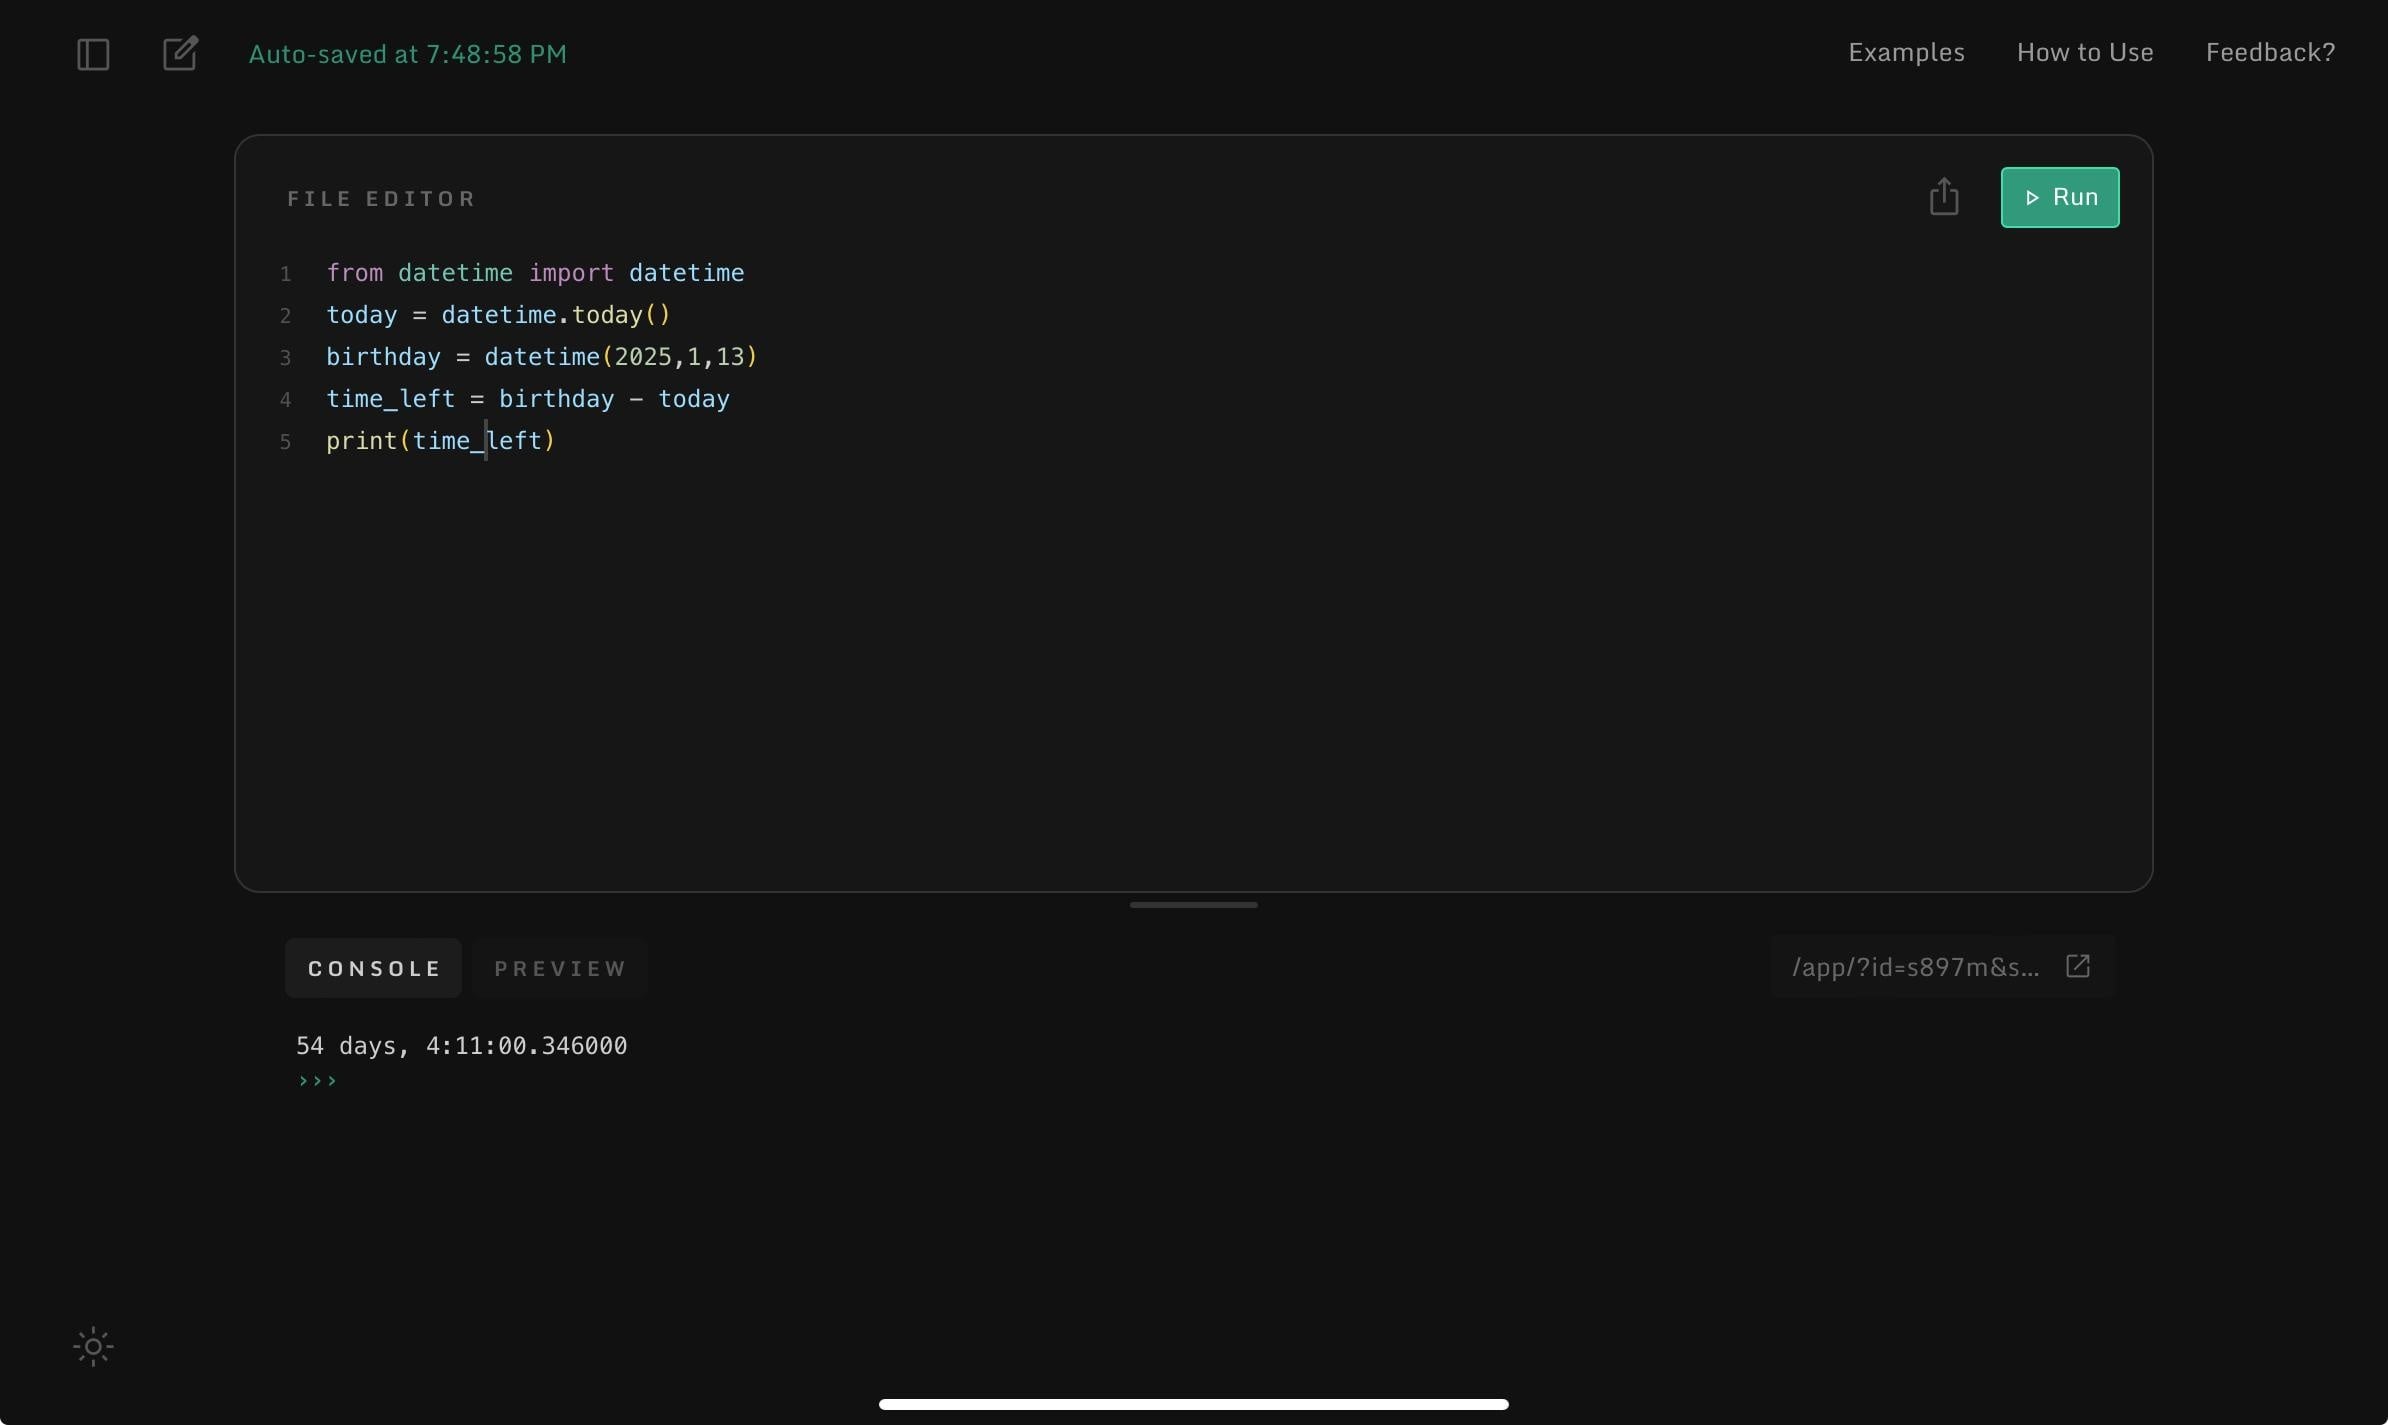Viewport: 2388px width, 1425px height.
Task: Click the bottom scrollbar
Action: click(1192, 1404)
